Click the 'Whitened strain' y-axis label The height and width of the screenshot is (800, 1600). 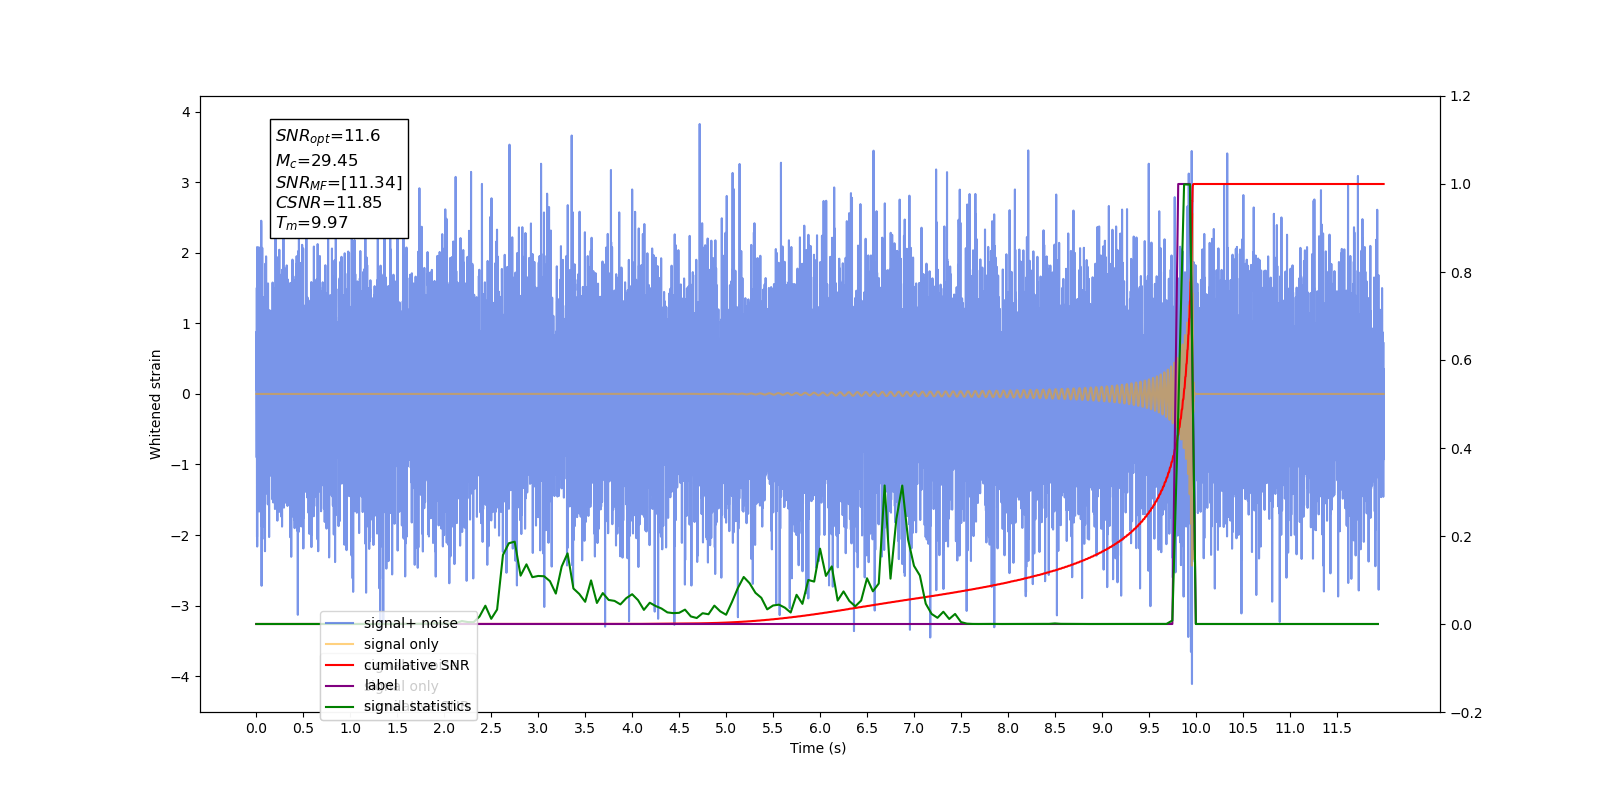(155, 404)
